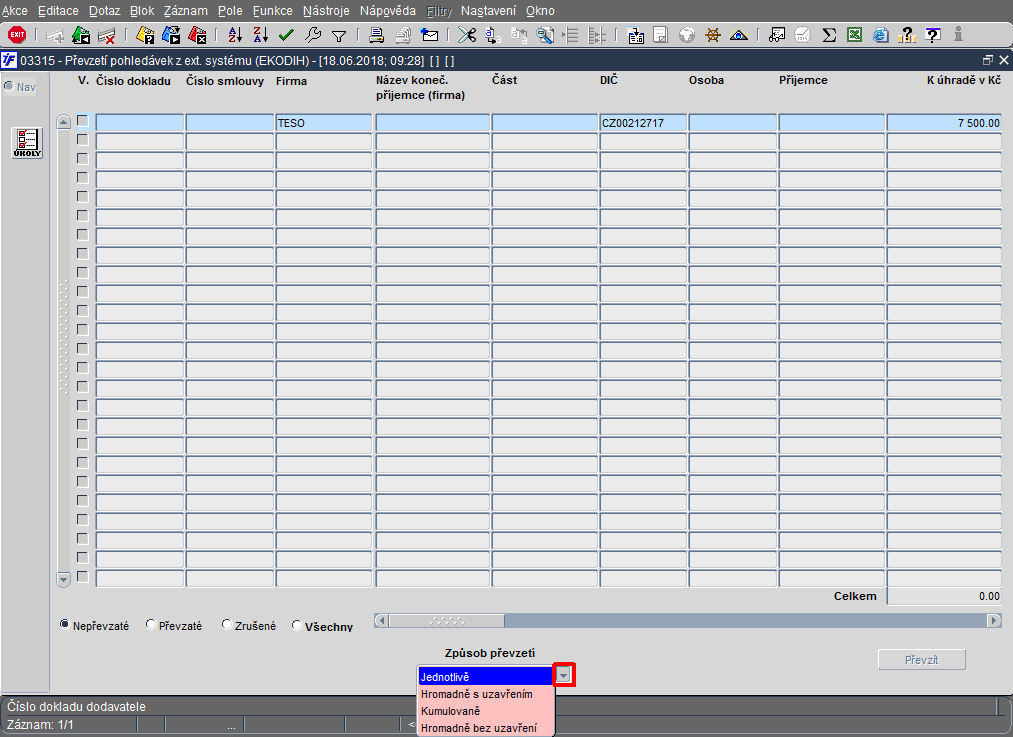Open the Akce menu

[15, 11]
